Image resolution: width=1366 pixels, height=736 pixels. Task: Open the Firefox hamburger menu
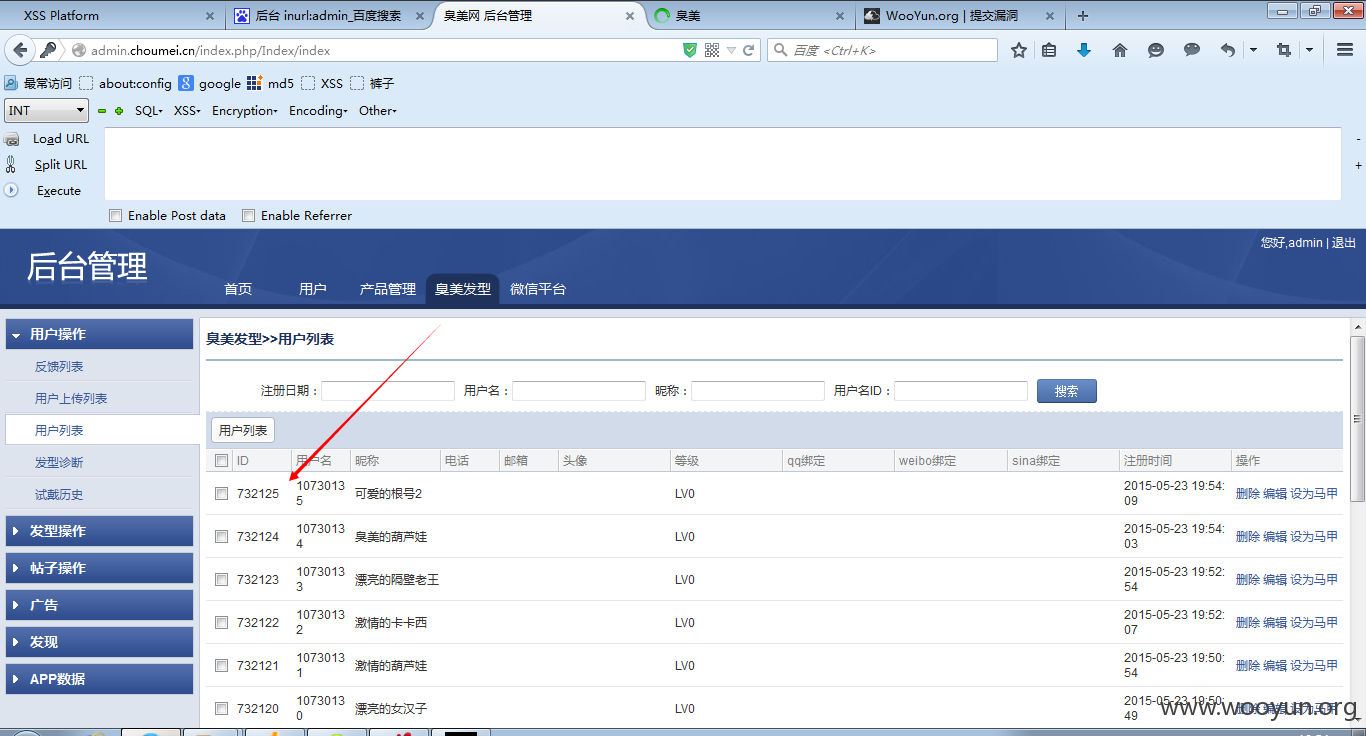1345,50
